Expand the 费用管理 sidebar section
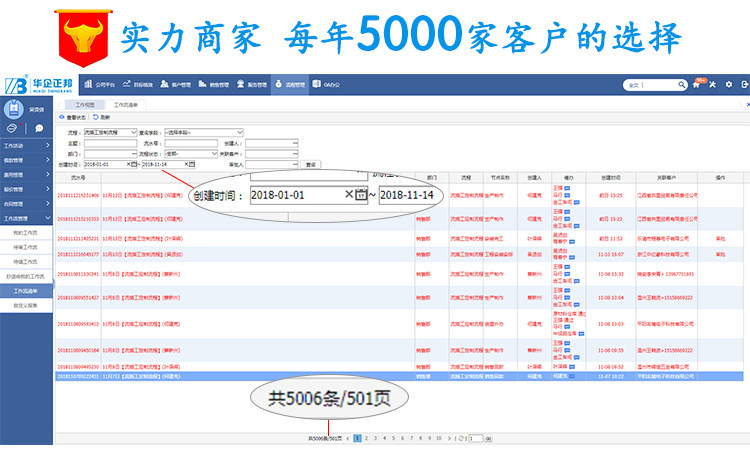Viewport: 750px width, 464px height. pos(26,175)
